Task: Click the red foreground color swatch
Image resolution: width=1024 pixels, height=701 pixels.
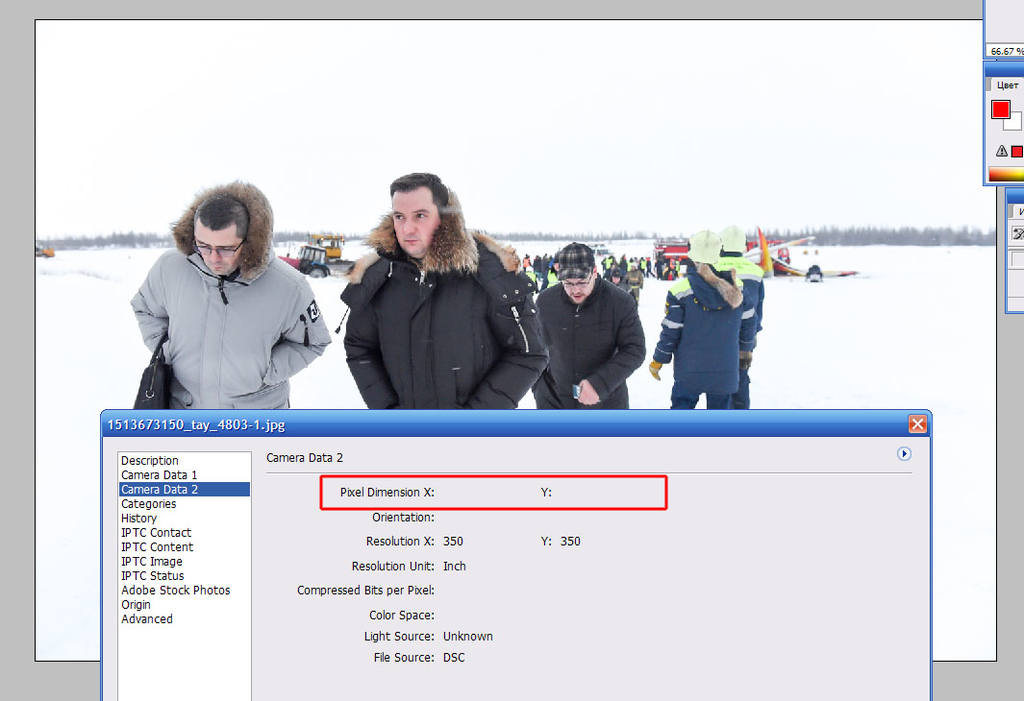Action: coord(1000,109)
